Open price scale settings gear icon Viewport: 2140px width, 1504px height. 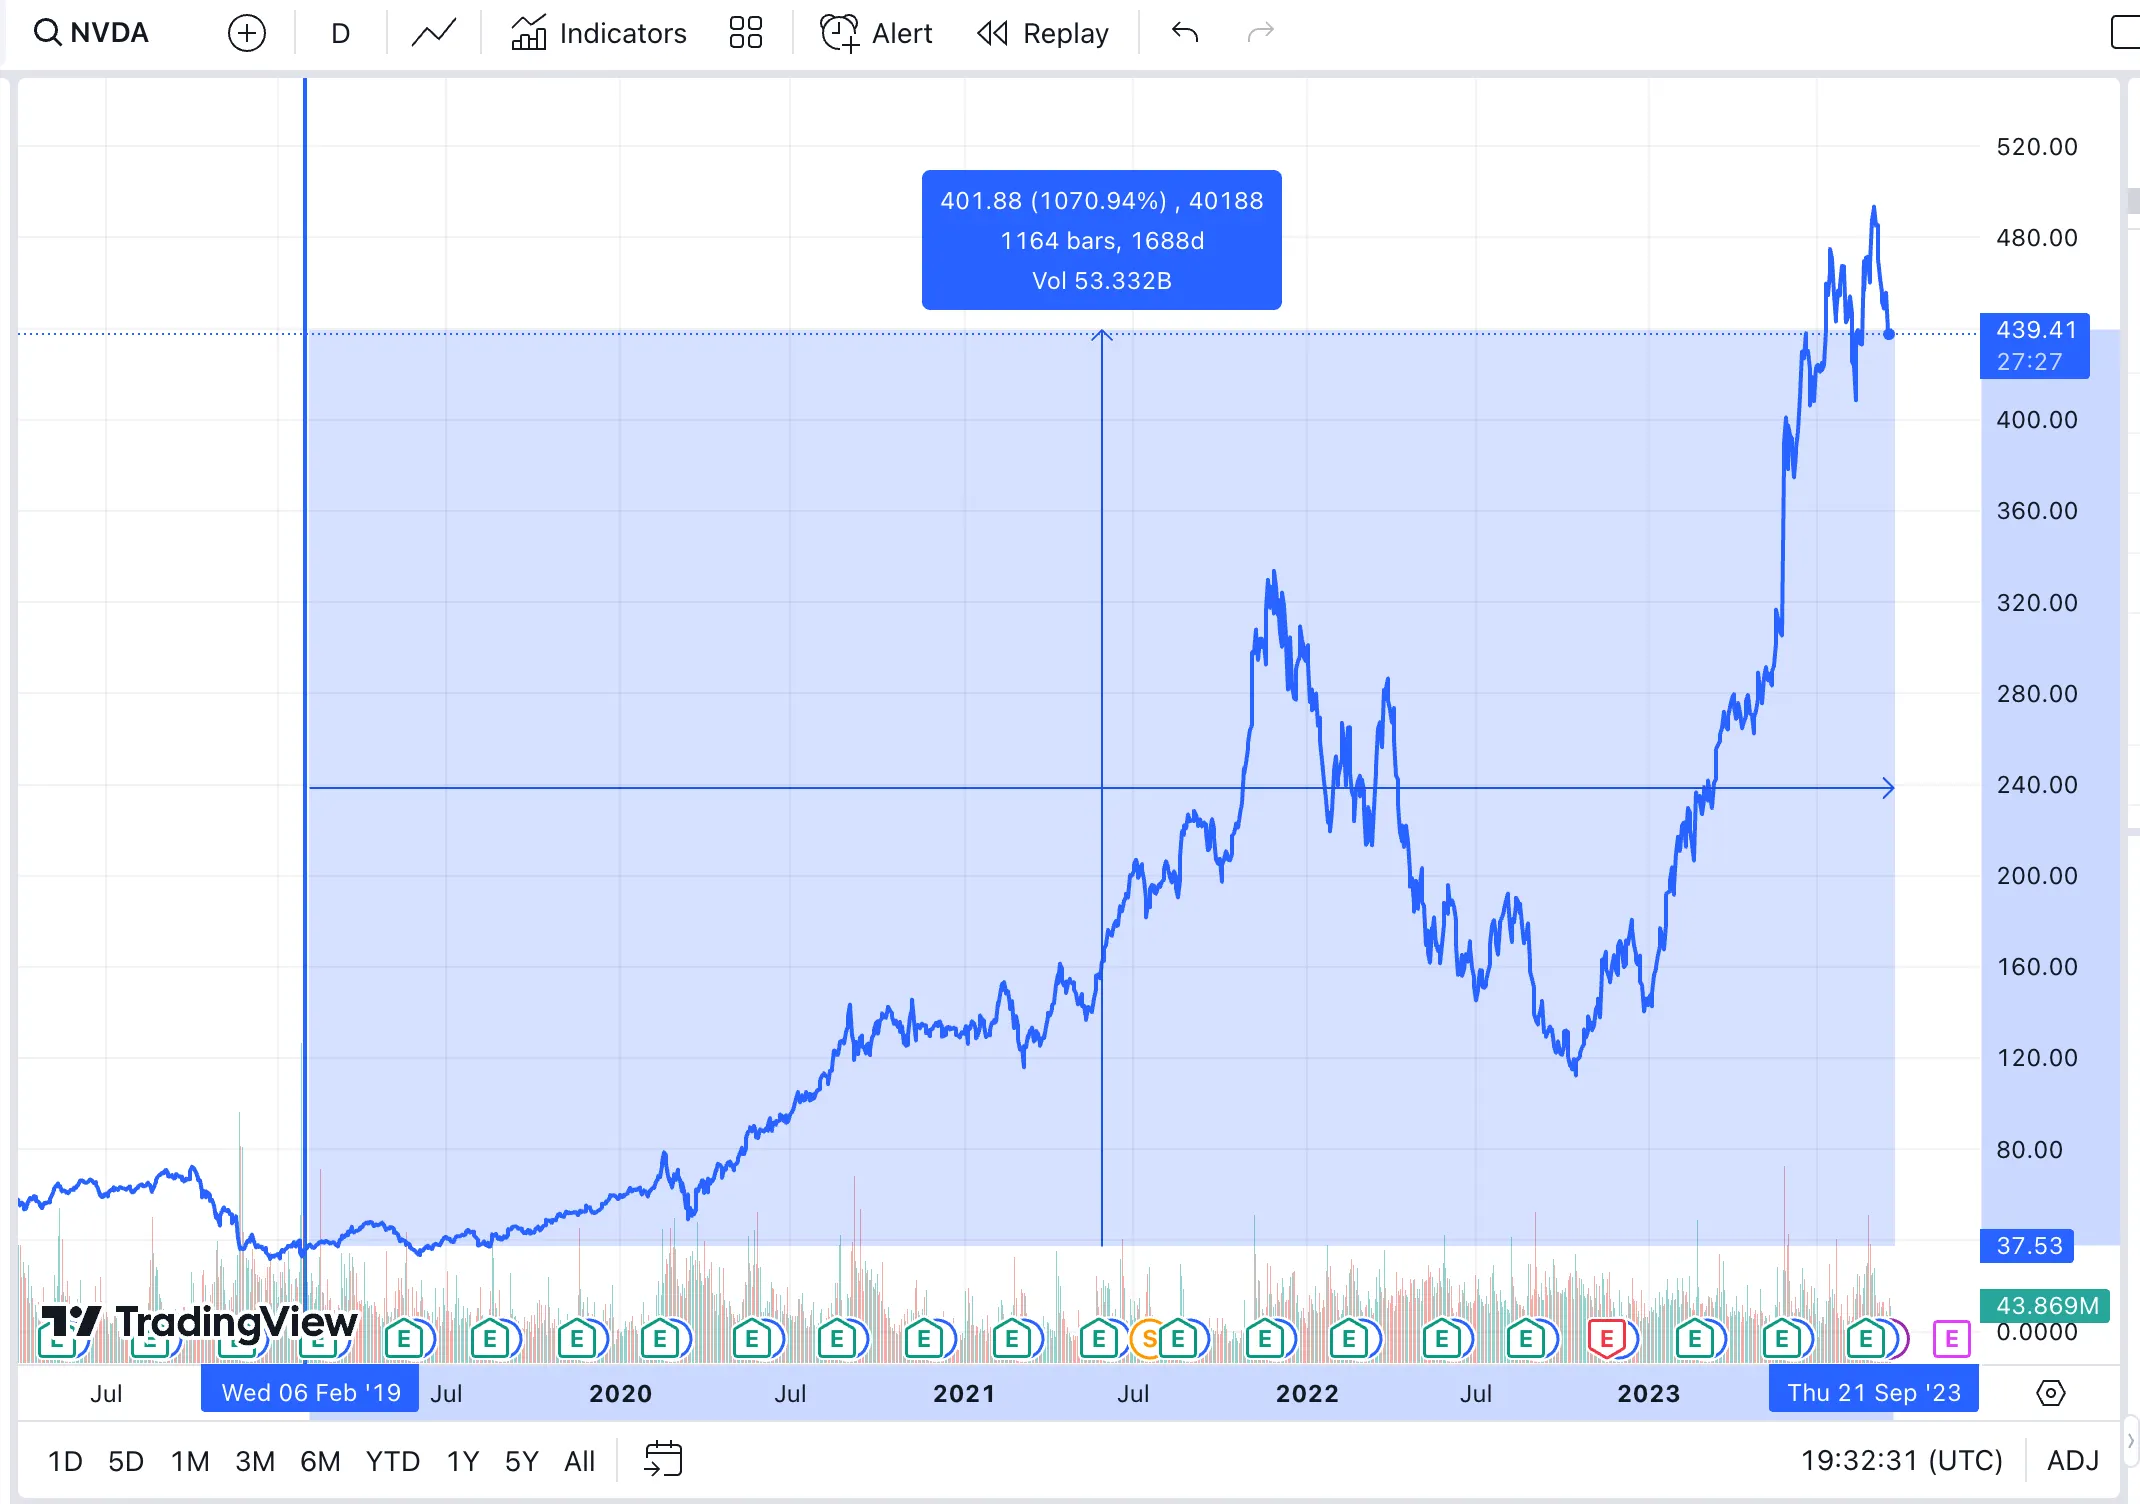coord(2050,1392)
